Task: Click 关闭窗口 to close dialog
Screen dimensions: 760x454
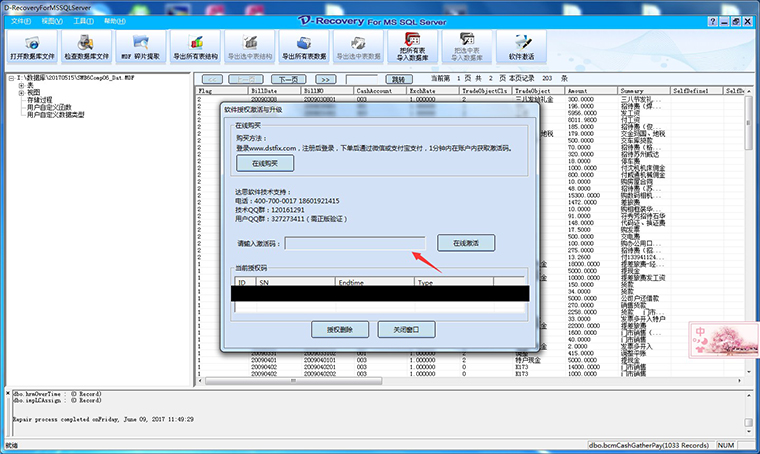Action: 406,329
